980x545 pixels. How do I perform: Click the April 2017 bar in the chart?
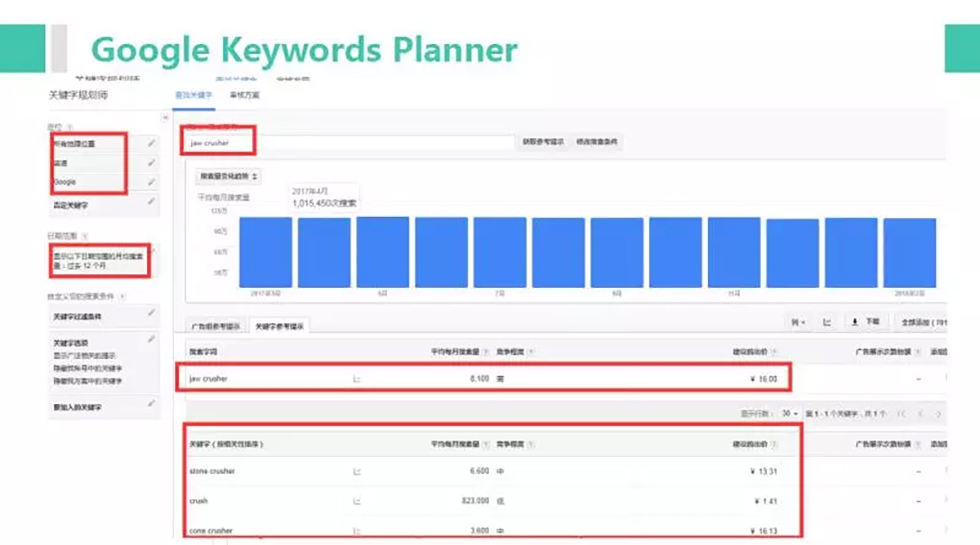[x=324, y=252]
